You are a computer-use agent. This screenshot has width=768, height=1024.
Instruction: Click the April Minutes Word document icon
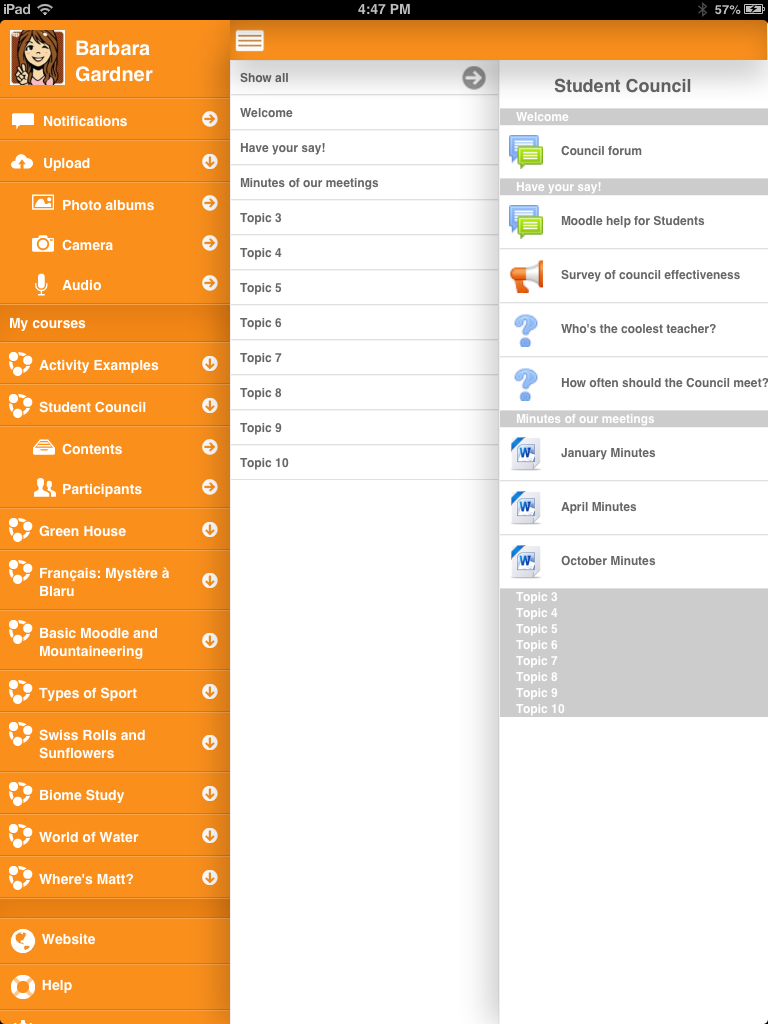tap(526, 508)
